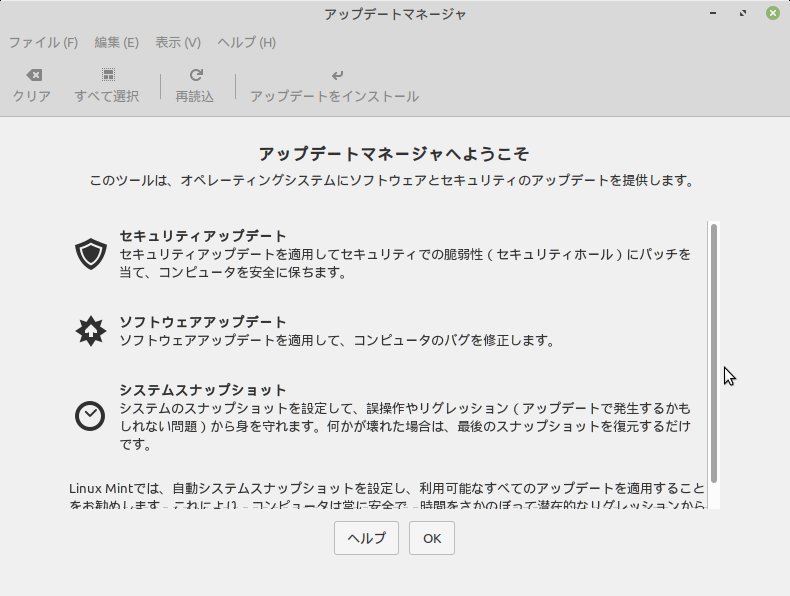Click the ソフトウェアアップデートを適用して description line

click(337, 341)
